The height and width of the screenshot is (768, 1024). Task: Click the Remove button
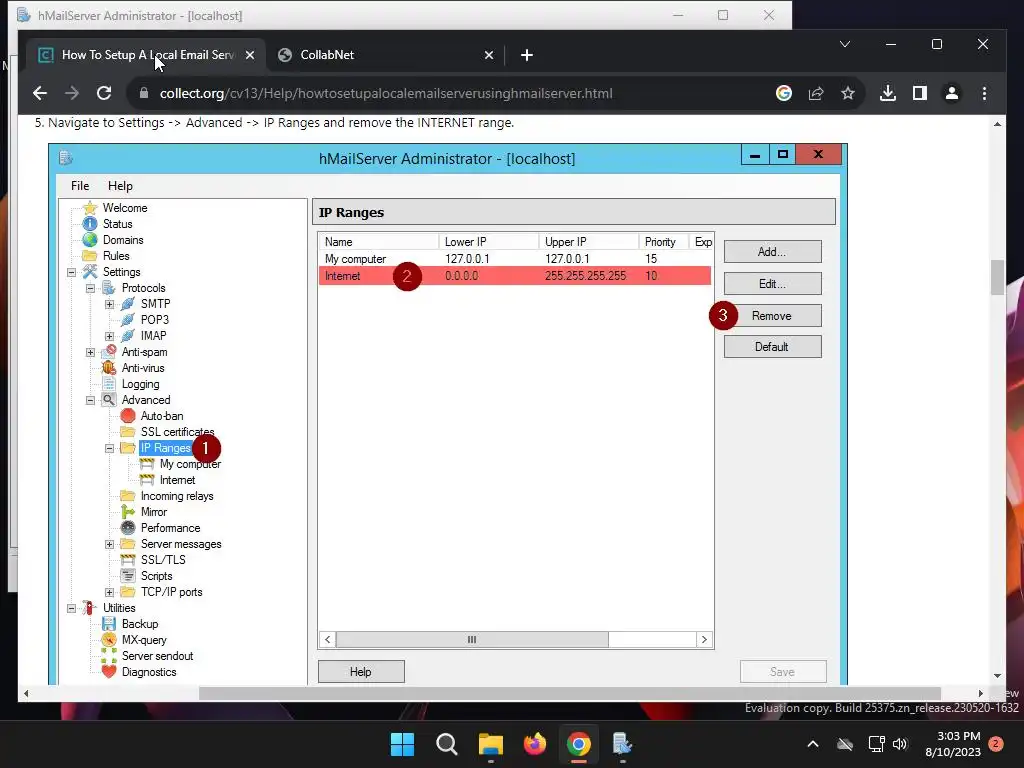pyautogui.click(x=773, y=315)
